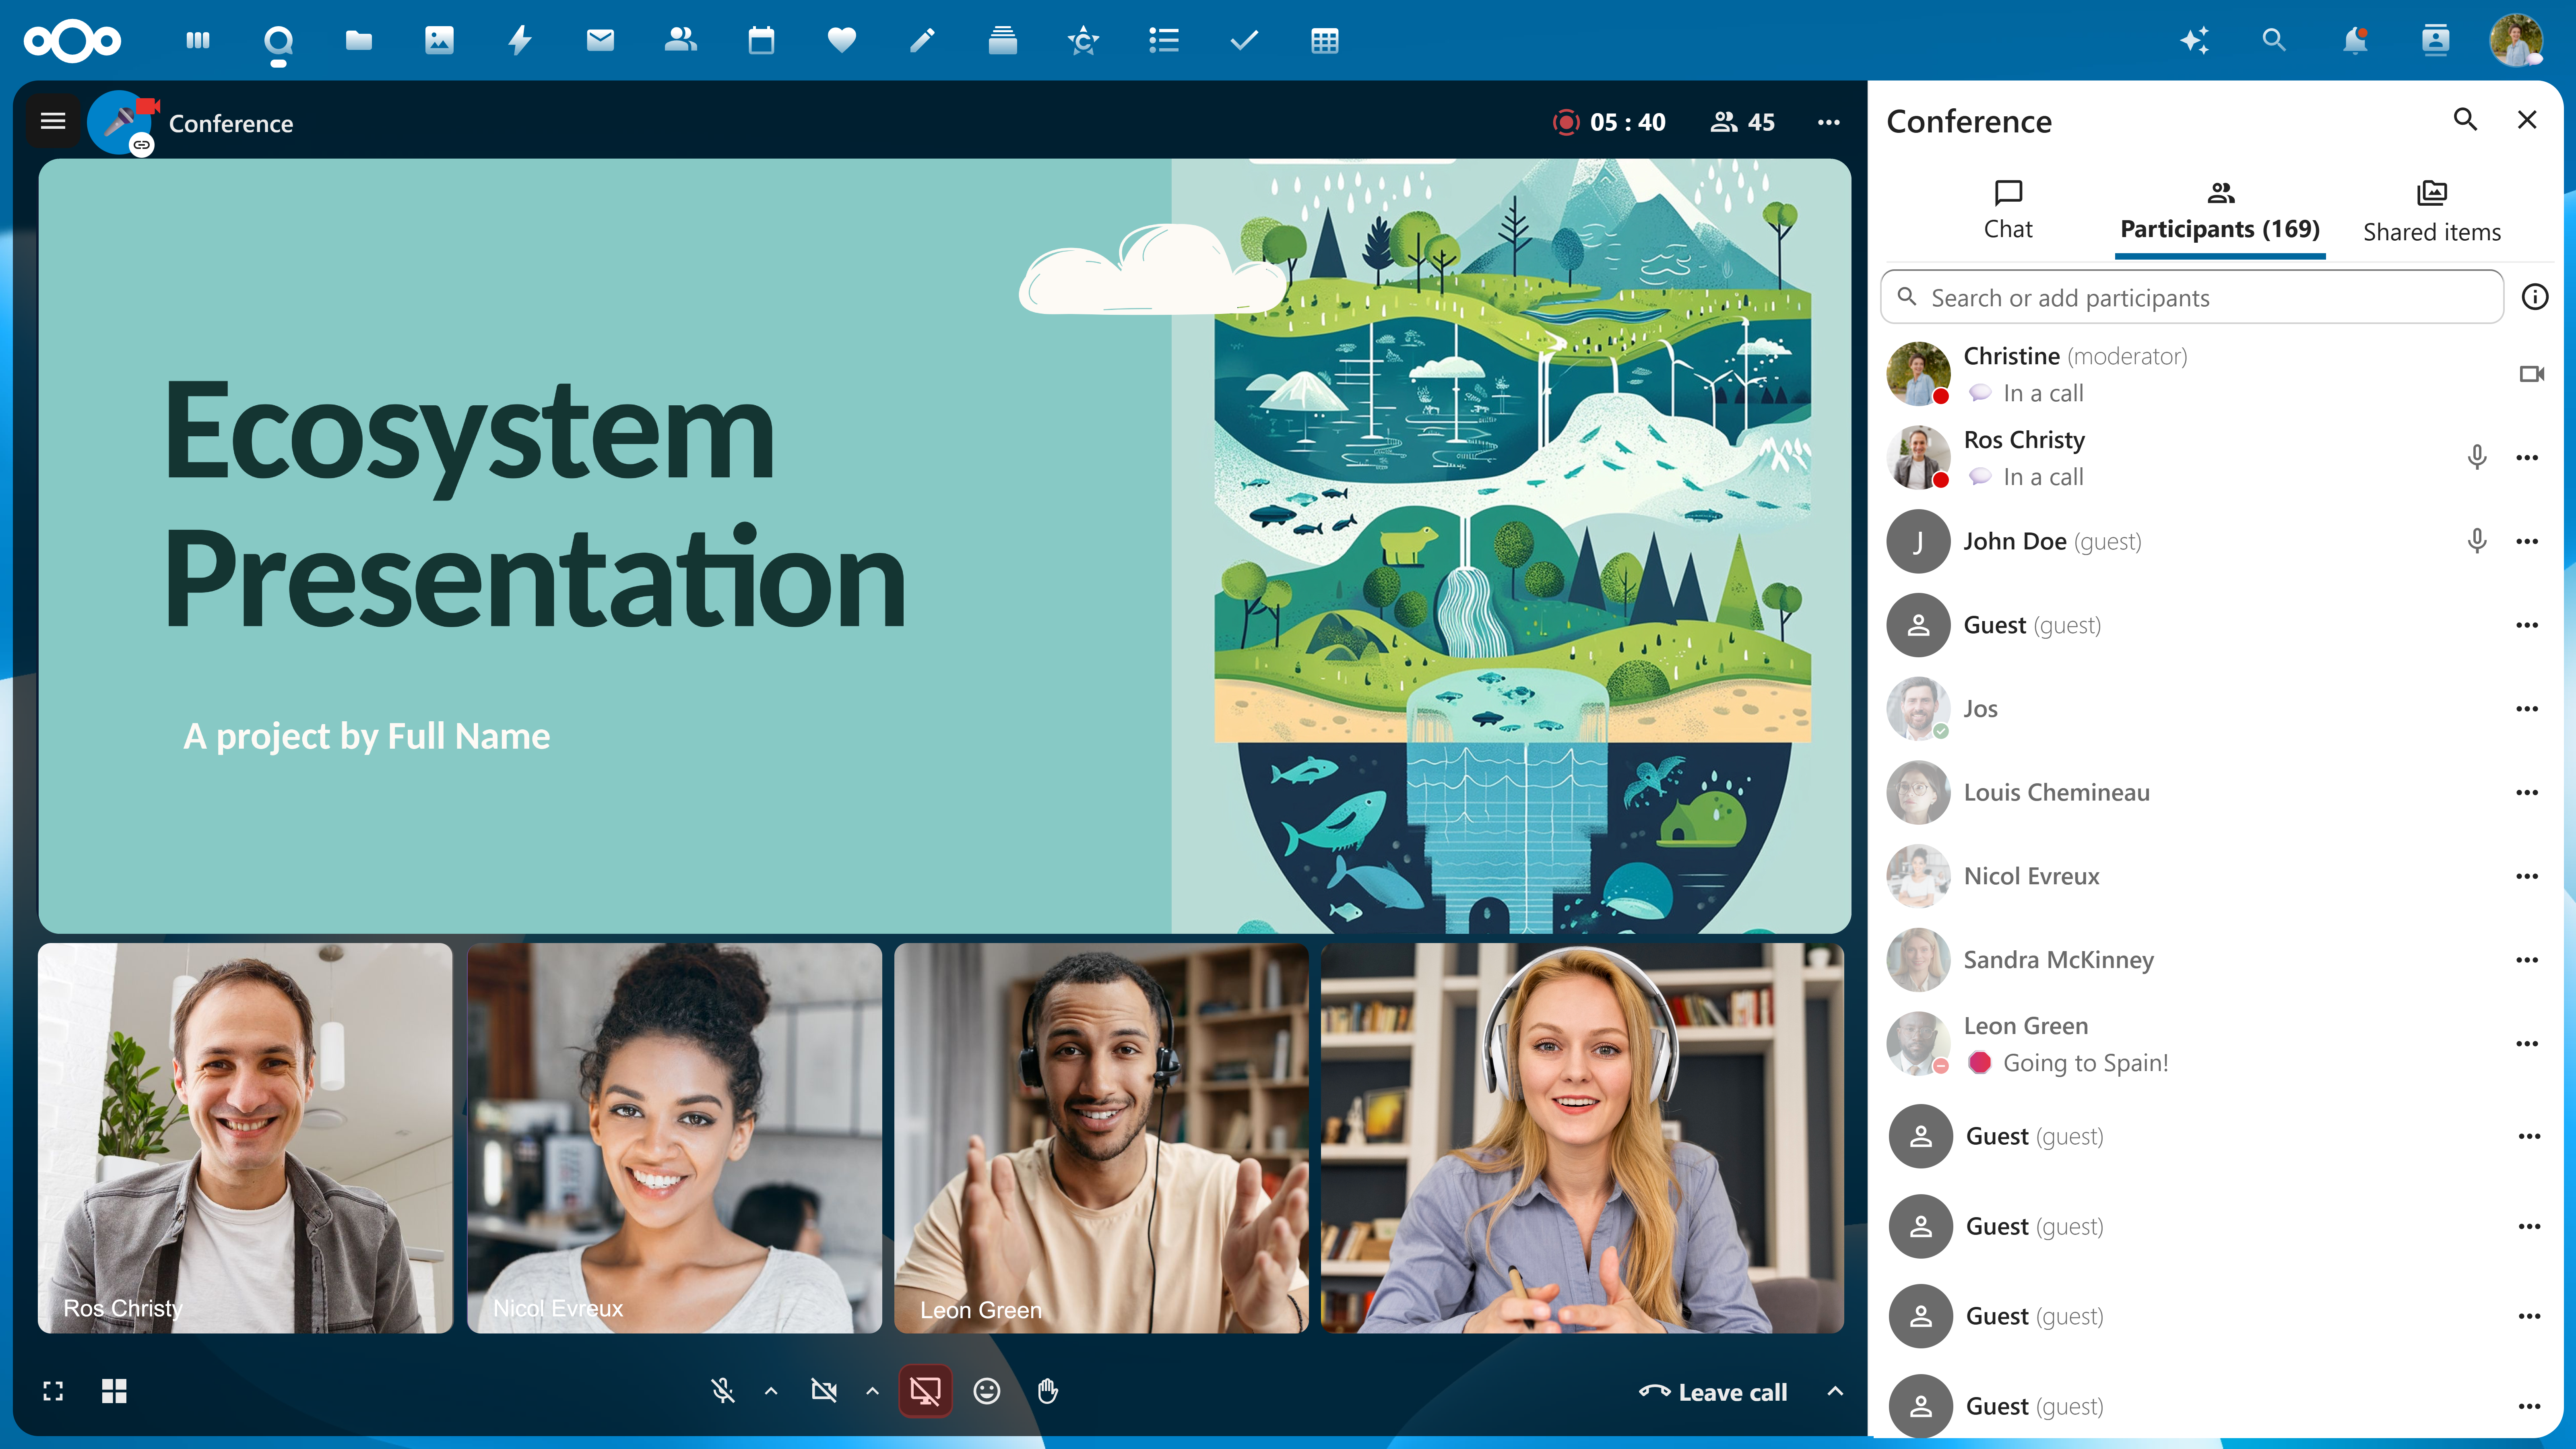The image size is (2576, 1449).
Task: Expand the microphone device selection chevron
Action: coord(771,1391)
